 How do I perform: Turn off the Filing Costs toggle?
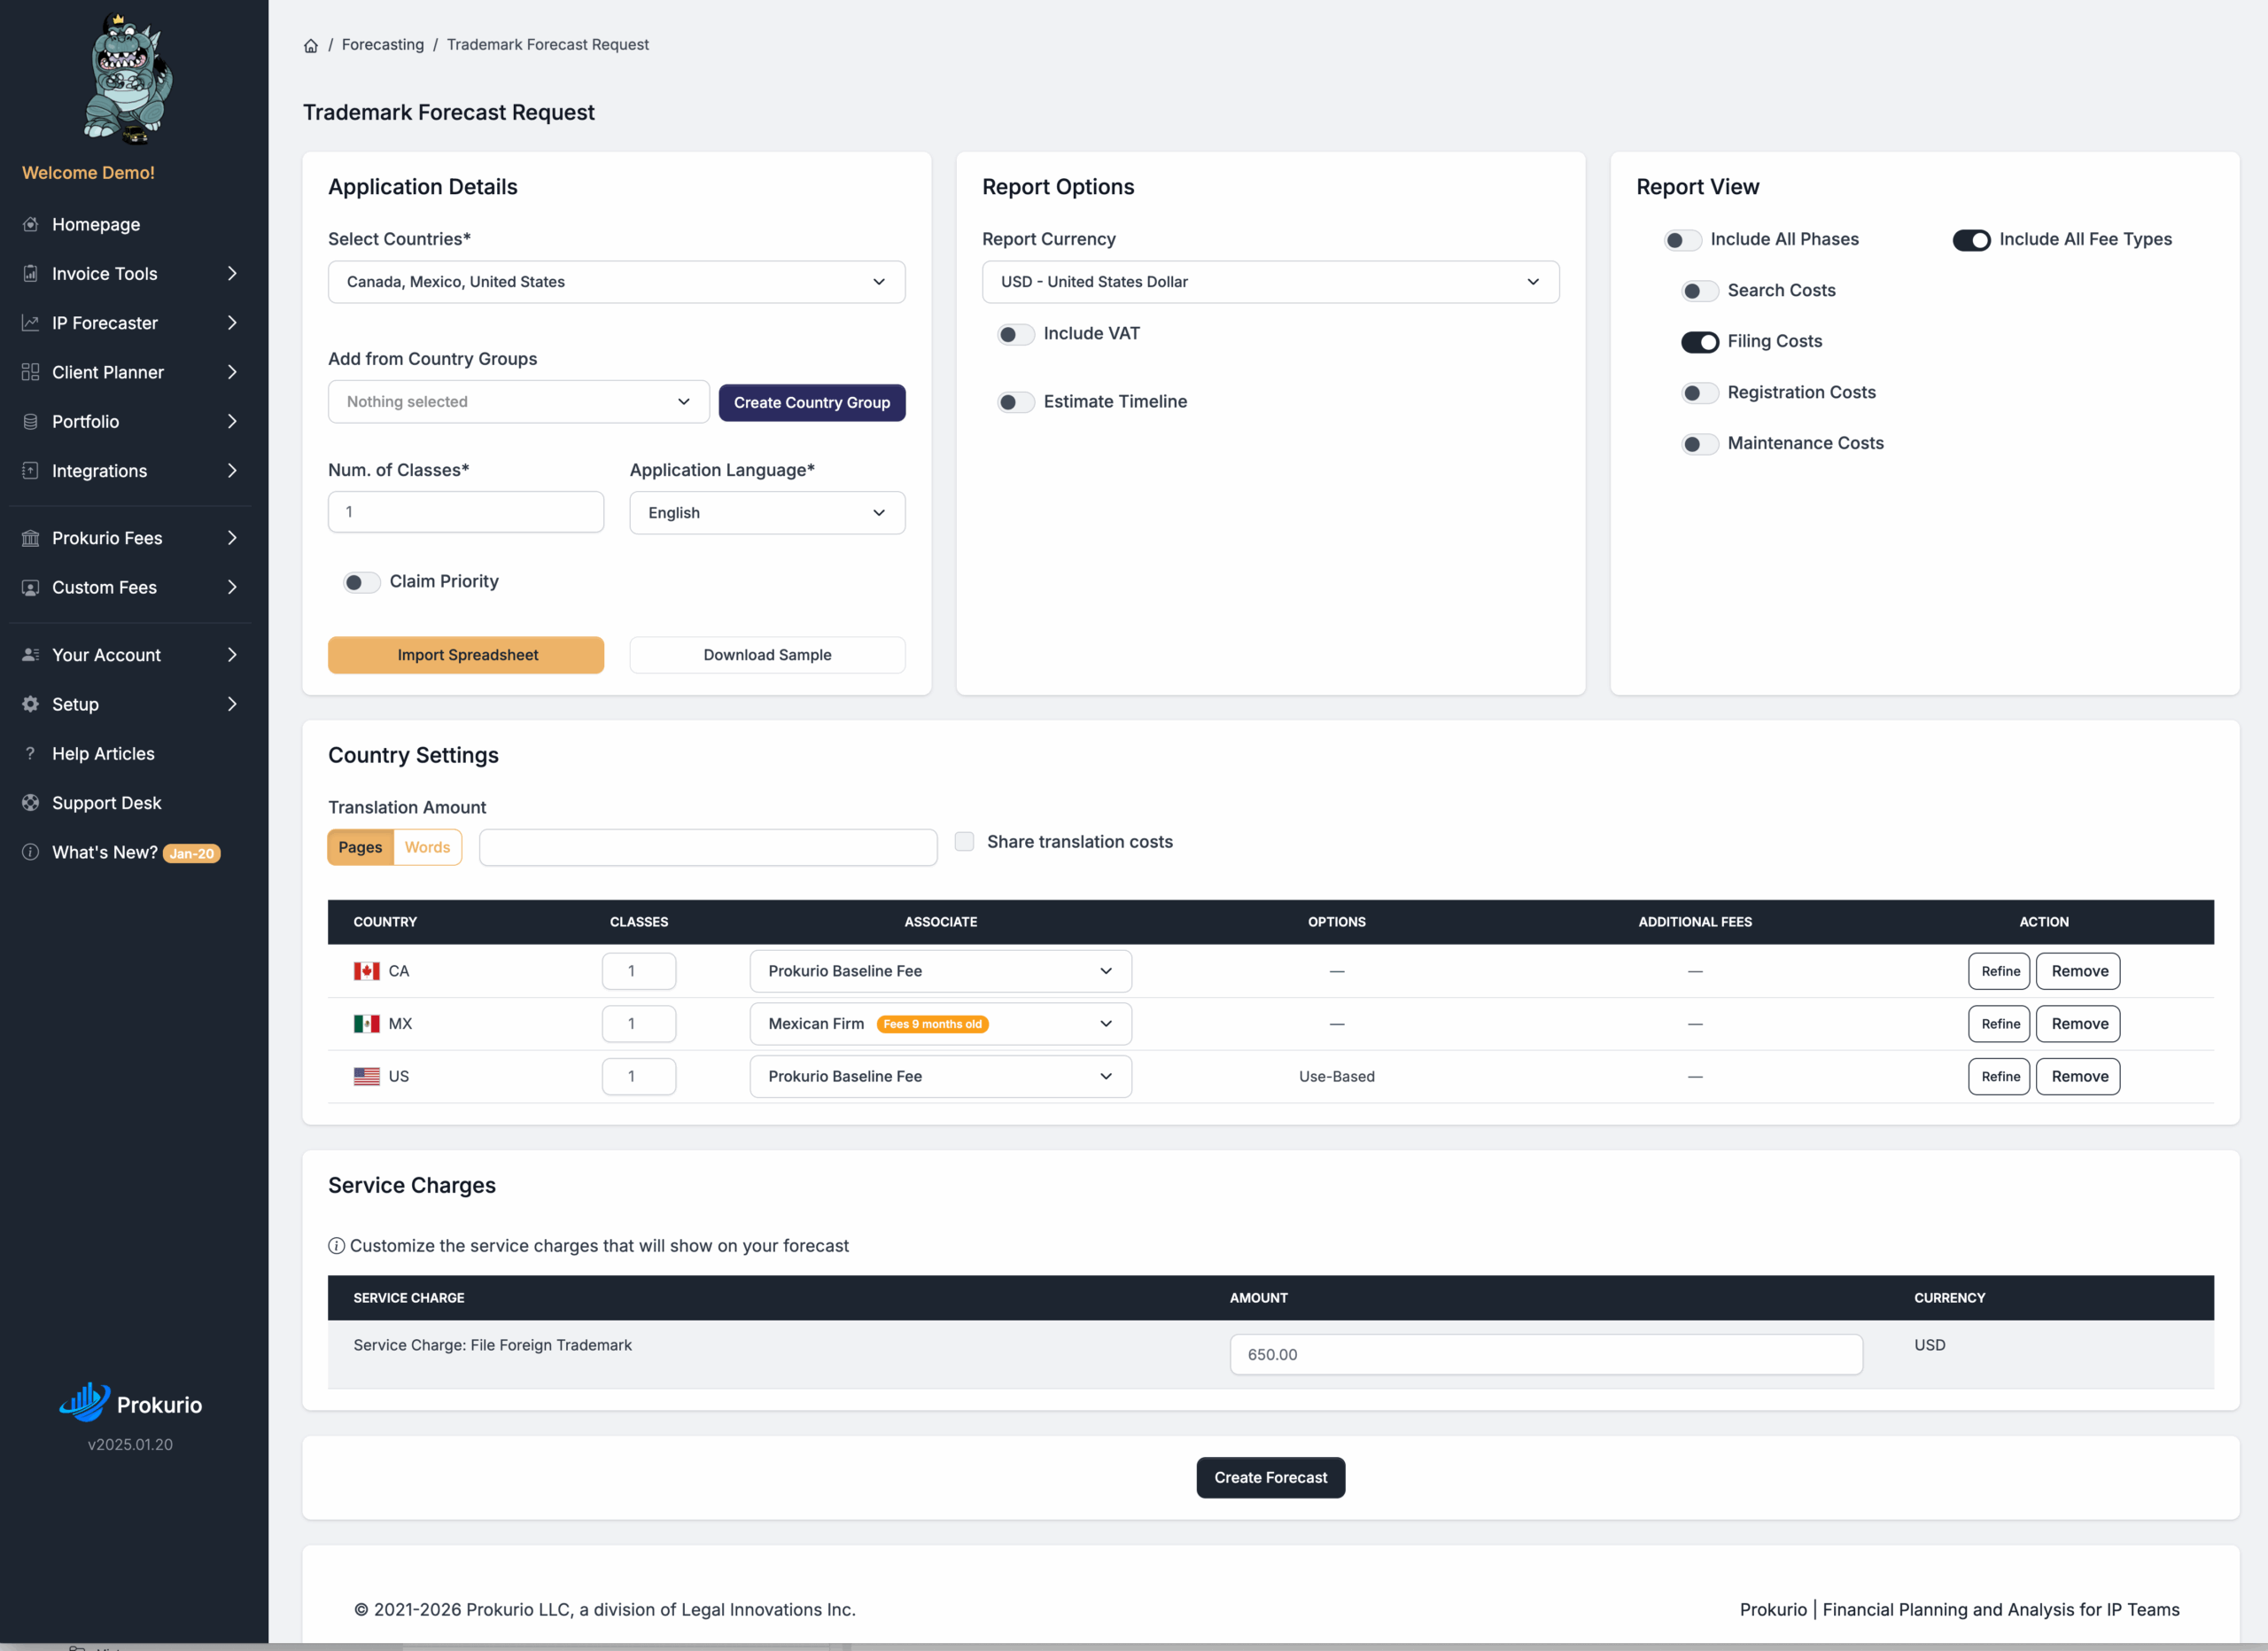point(1699,342)
